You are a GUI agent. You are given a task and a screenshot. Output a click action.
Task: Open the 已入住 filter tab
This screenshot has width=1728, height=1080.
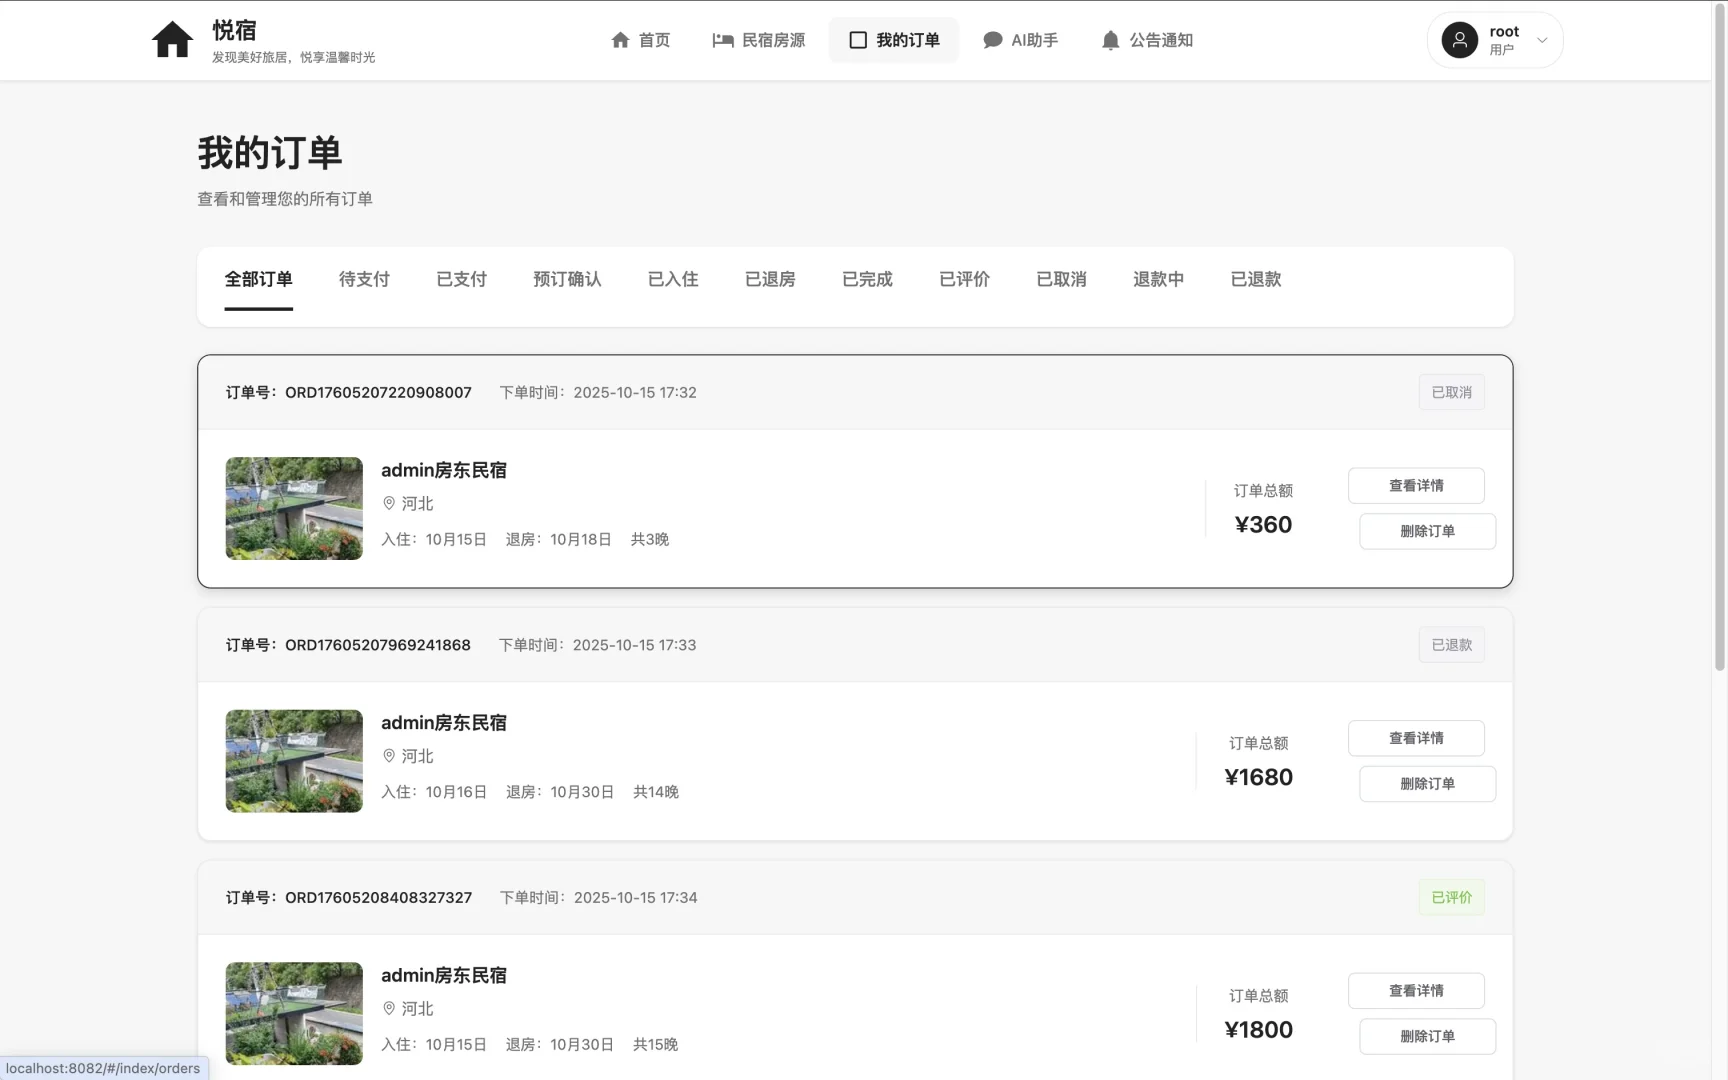(x=672, y=280)
